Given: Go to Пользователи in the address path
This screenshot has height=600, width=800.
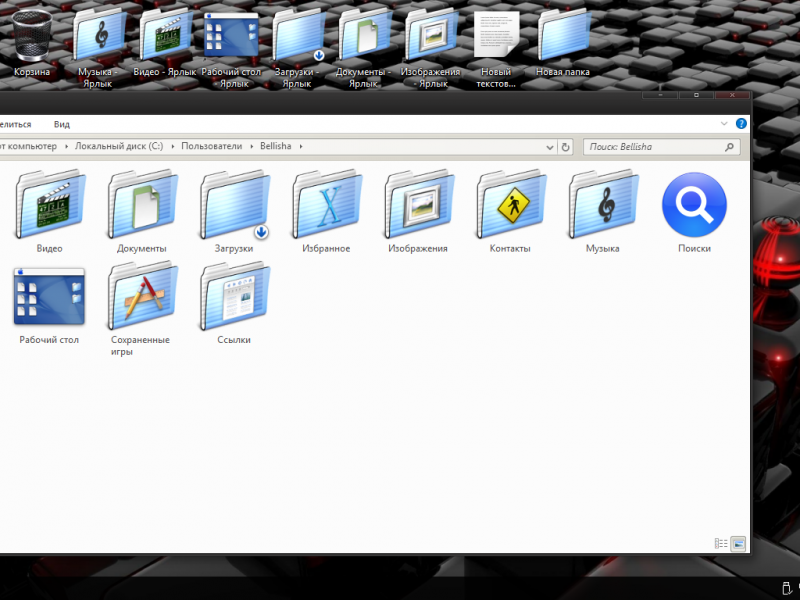Looking at the screenshot, I should pyautogui.click(x=212, y=146).
